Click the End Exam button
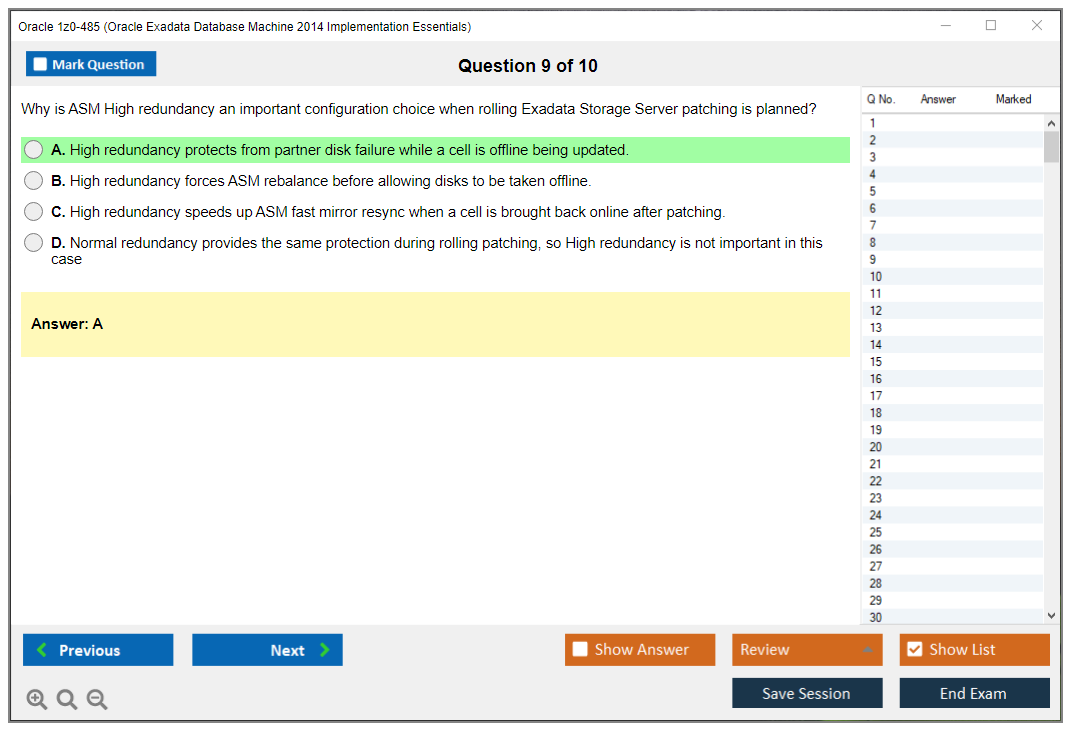Image resolution: width=1075 pixels, height=735 pixels. click(x=974, y=693)
